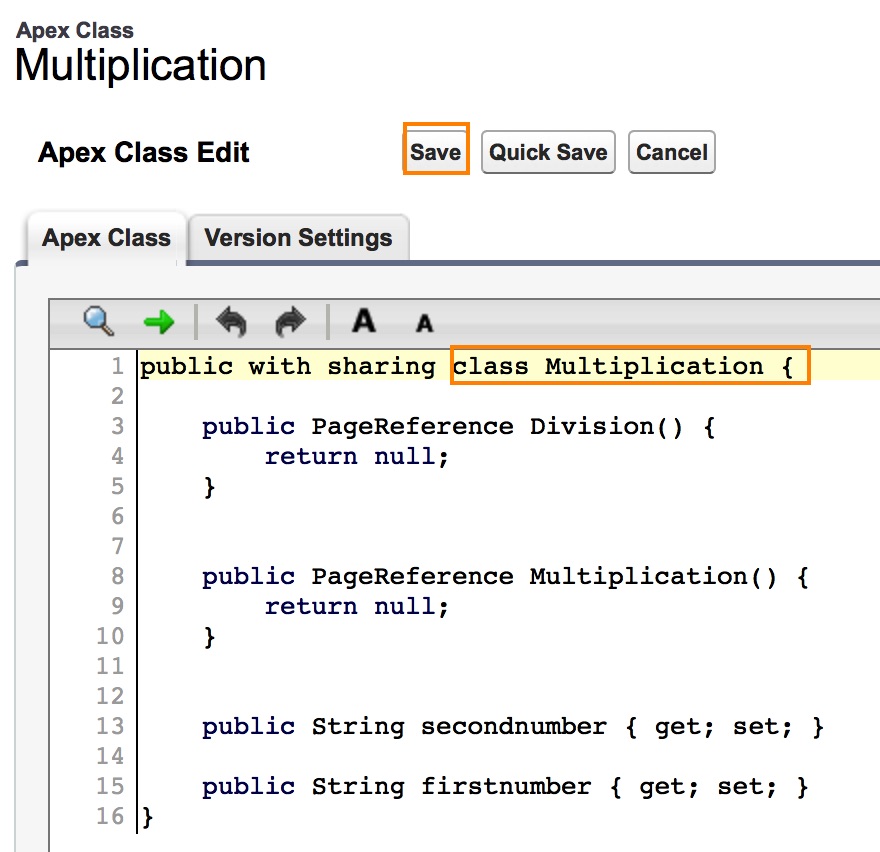Click the green go-to-line arrow icon
The width and height of the screenshot is (880, 852).
click(158, 321)
